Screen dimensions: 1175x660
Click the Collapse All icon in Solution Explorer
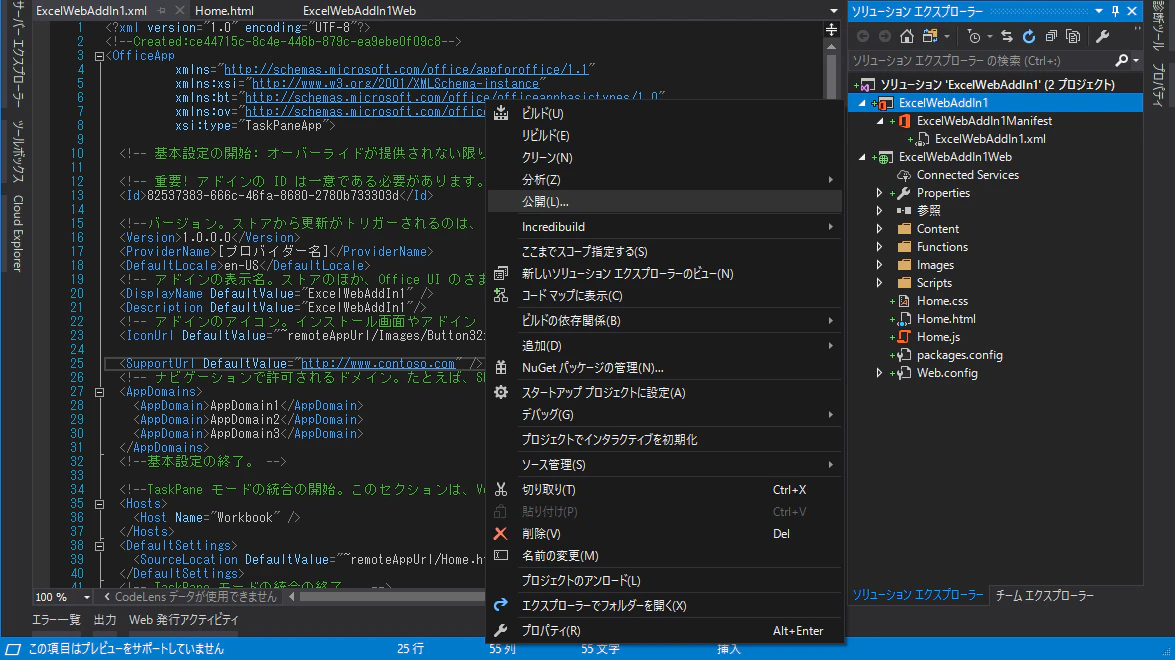click(1051, 36)
